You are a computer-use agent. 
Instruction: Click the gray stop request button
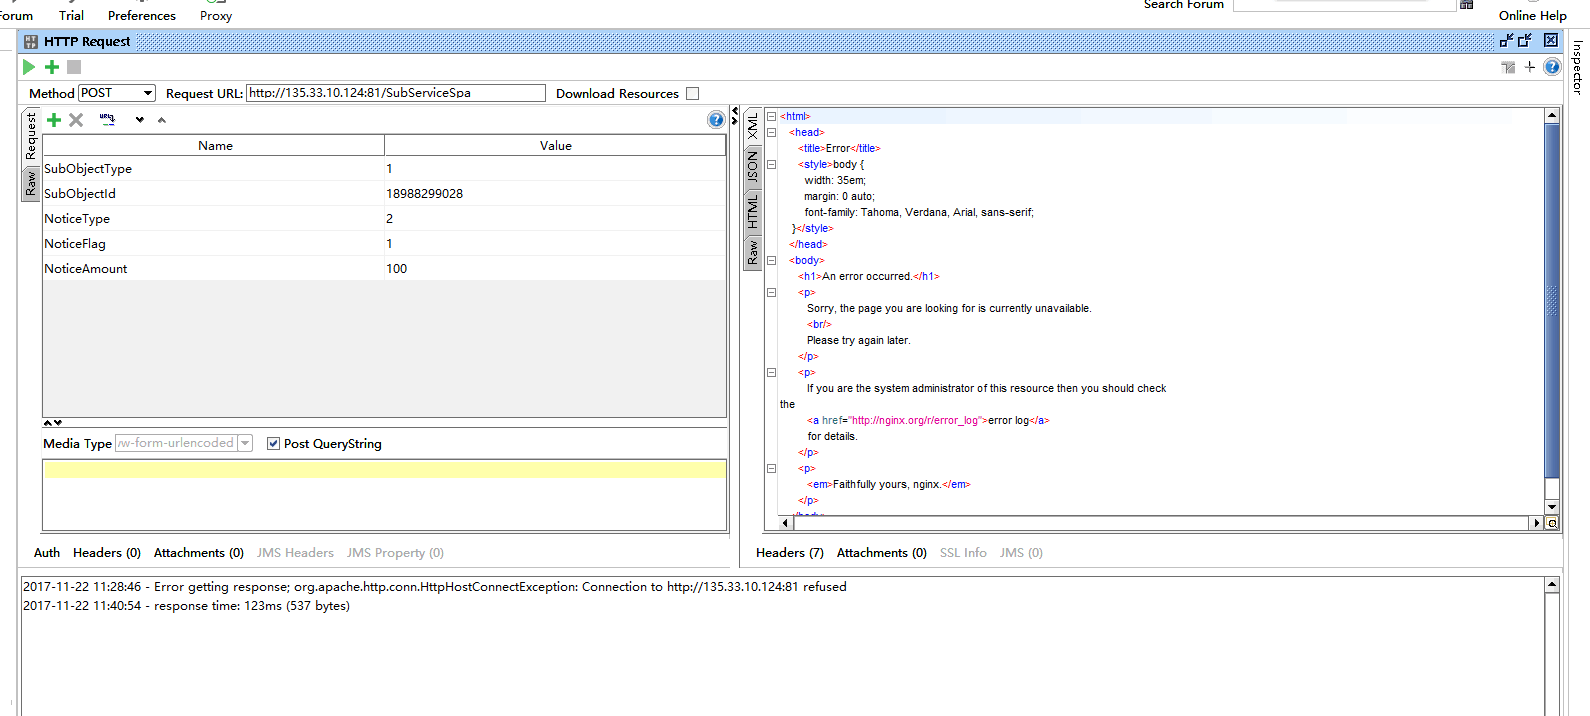click(x=74, y=67)
